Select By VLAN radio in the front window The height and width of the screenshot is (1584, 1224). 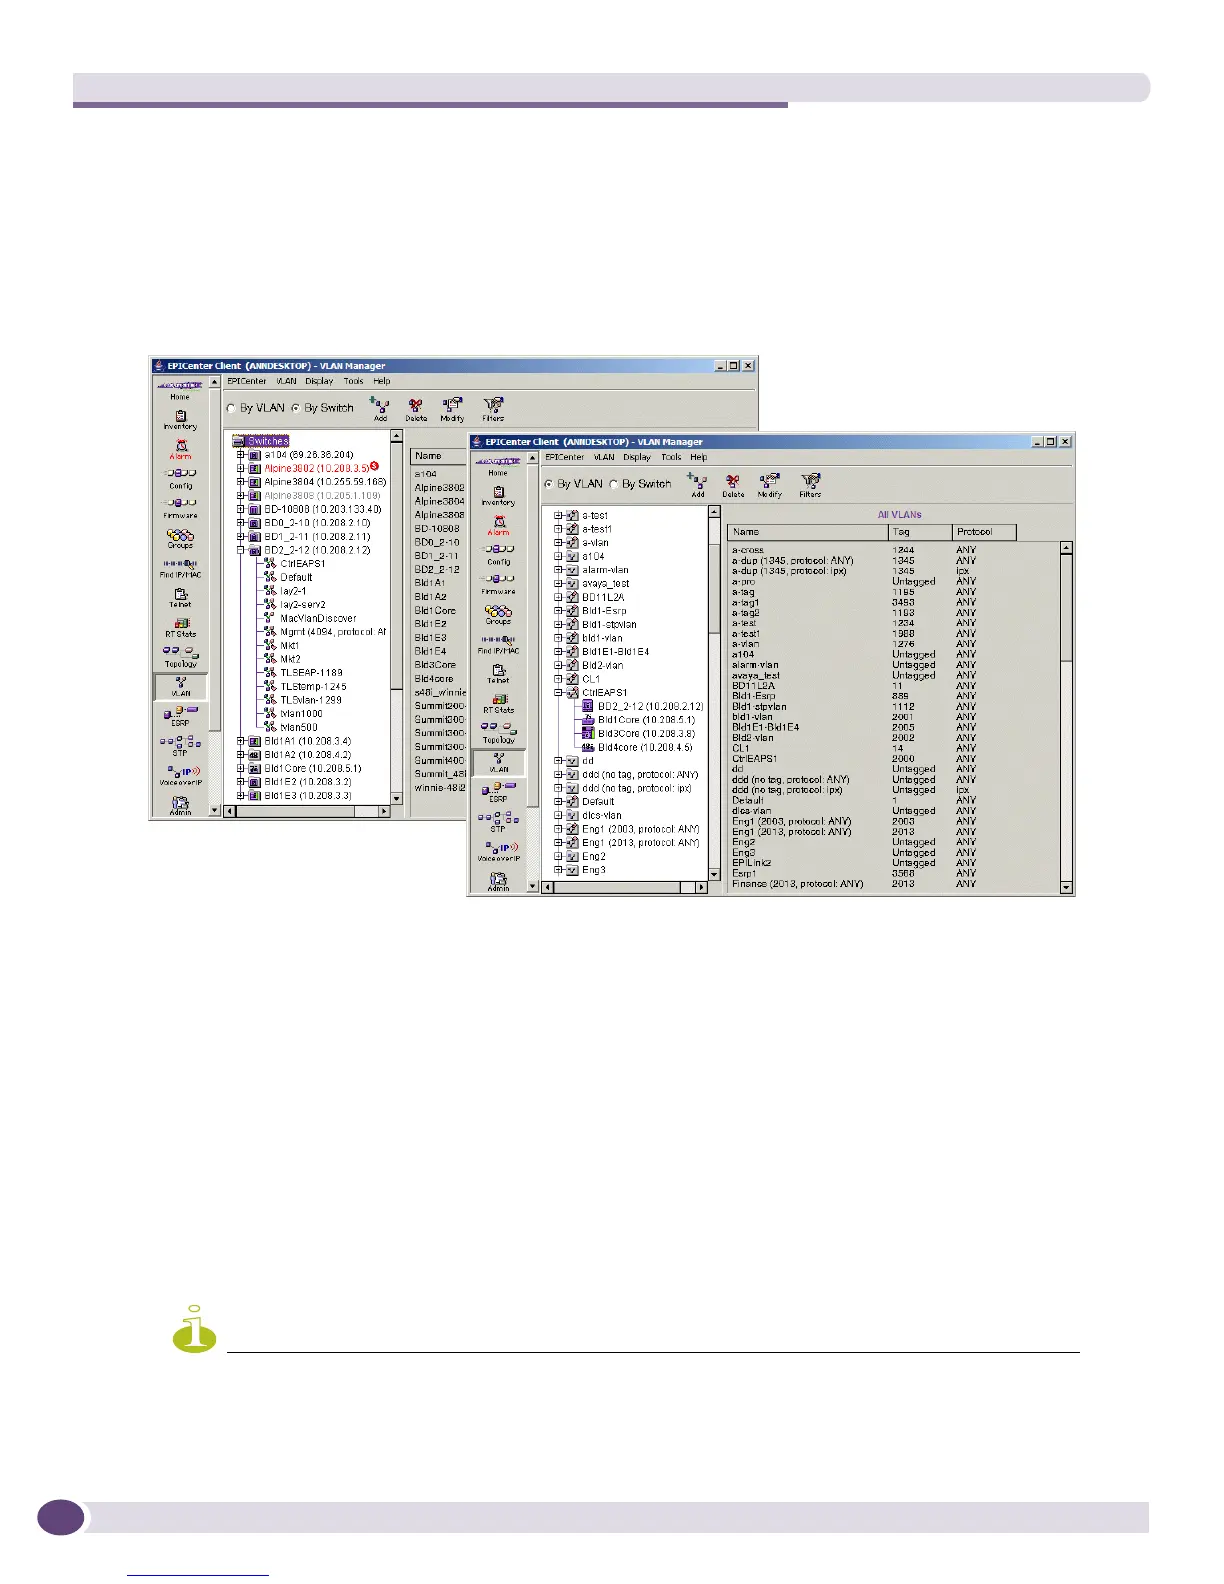(x=548, y=484)
